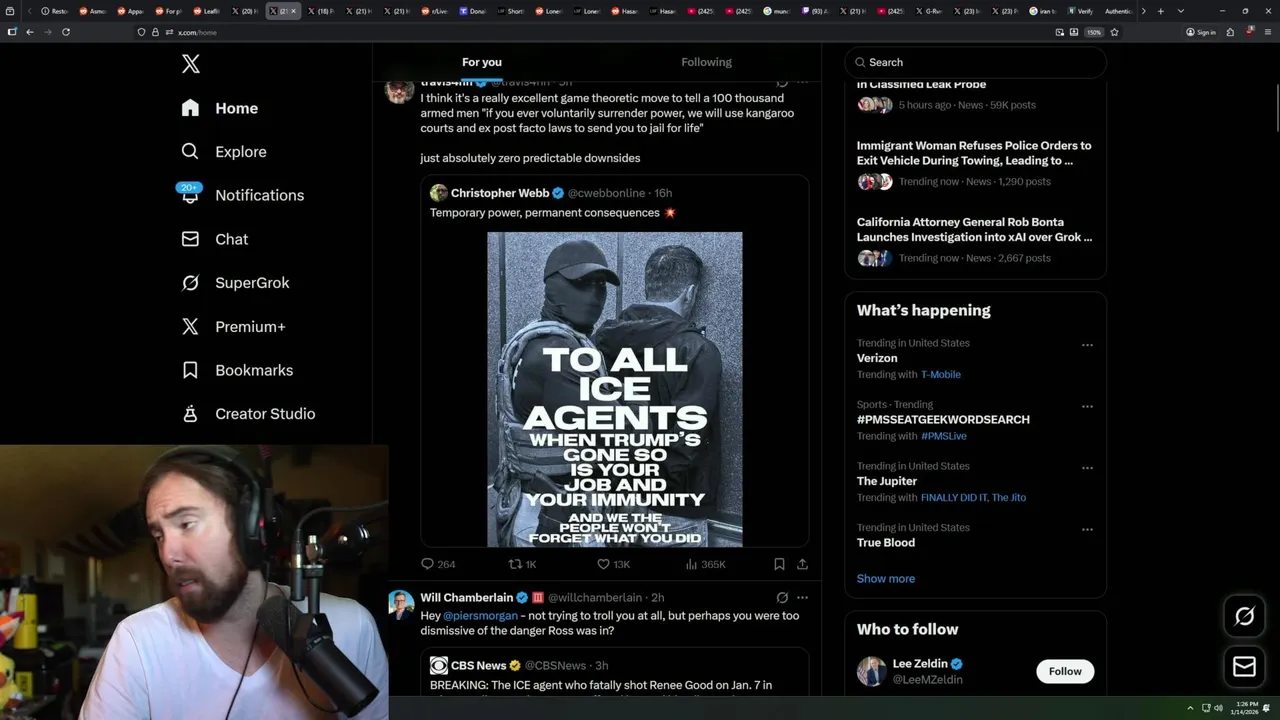Open the floating Grok button
The width and height of the screenshot is (1280, 720).
click(x=1245, y=617)
